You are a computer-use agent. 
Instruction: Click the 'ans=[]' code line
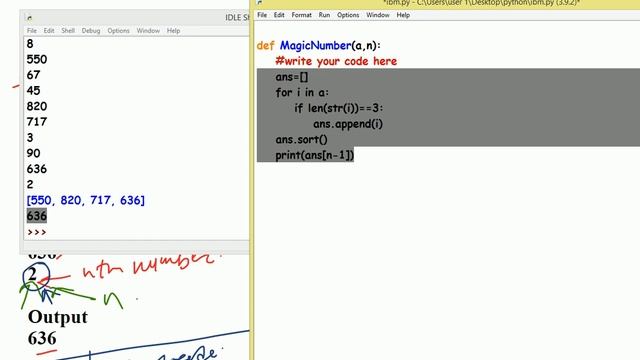click(292, 77)
